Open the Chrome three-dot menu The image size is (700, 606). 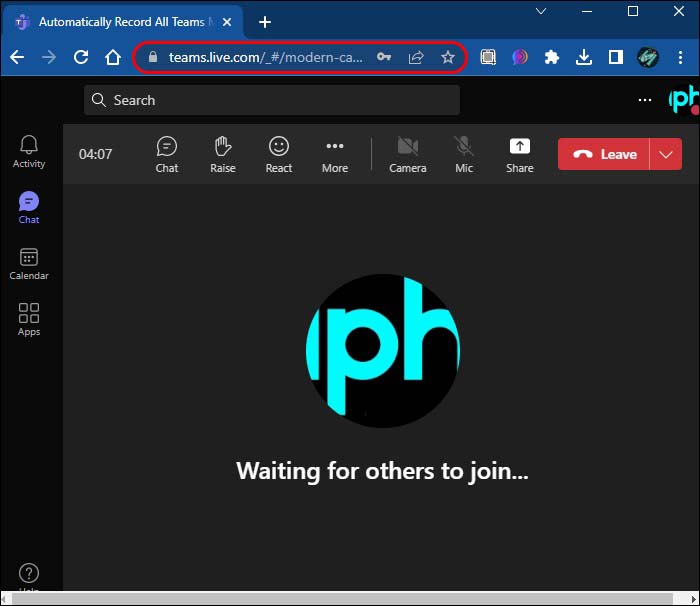pyautogui.click(x=680, y=57)
